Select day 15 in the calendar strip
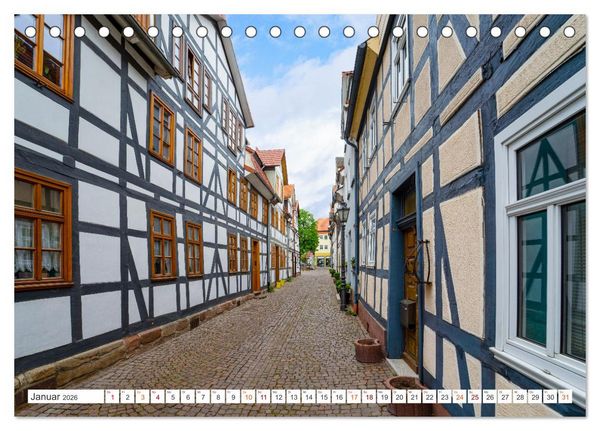 (x=324, y=397)
